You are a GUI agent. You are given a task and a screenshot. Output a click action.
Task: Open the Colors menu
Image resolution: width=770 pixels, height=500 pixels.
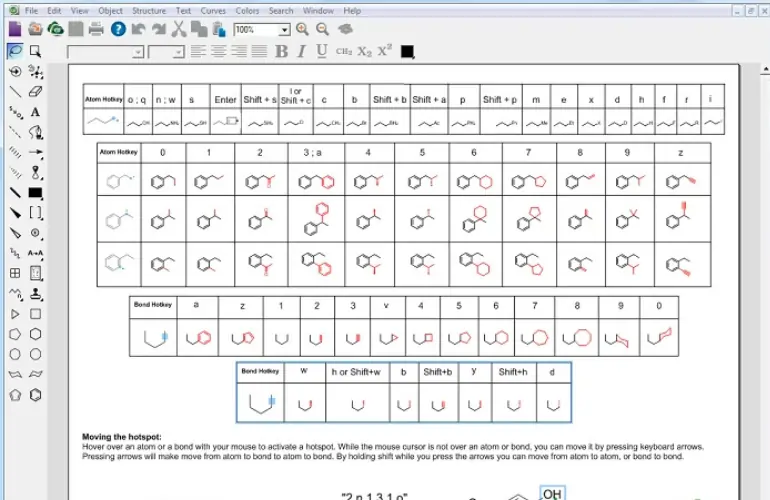click(247, 10)
